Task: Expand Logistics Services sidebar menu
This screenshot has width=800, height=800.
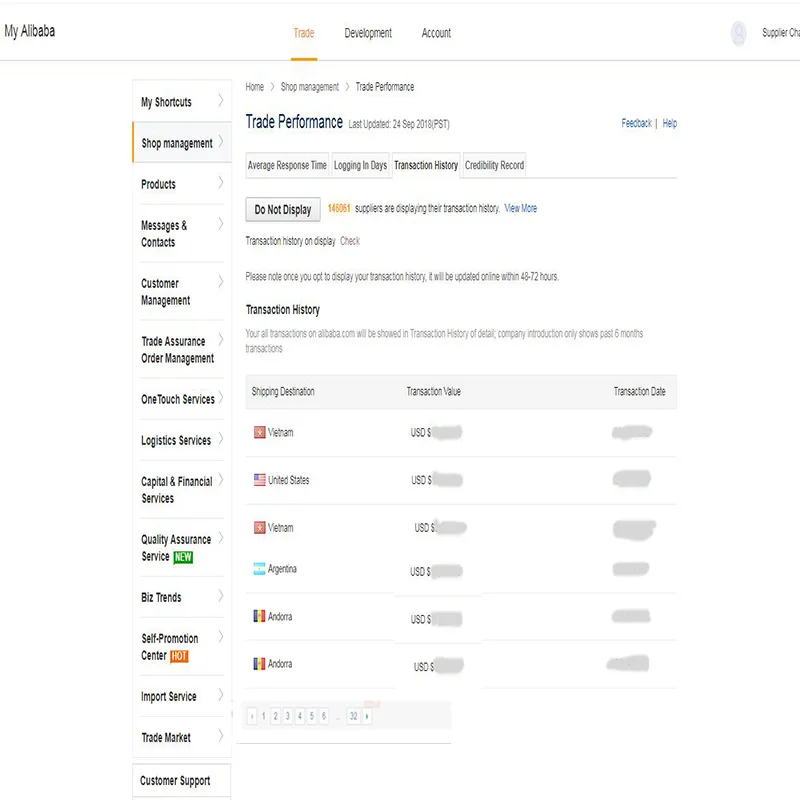Action: coord(180,440)
